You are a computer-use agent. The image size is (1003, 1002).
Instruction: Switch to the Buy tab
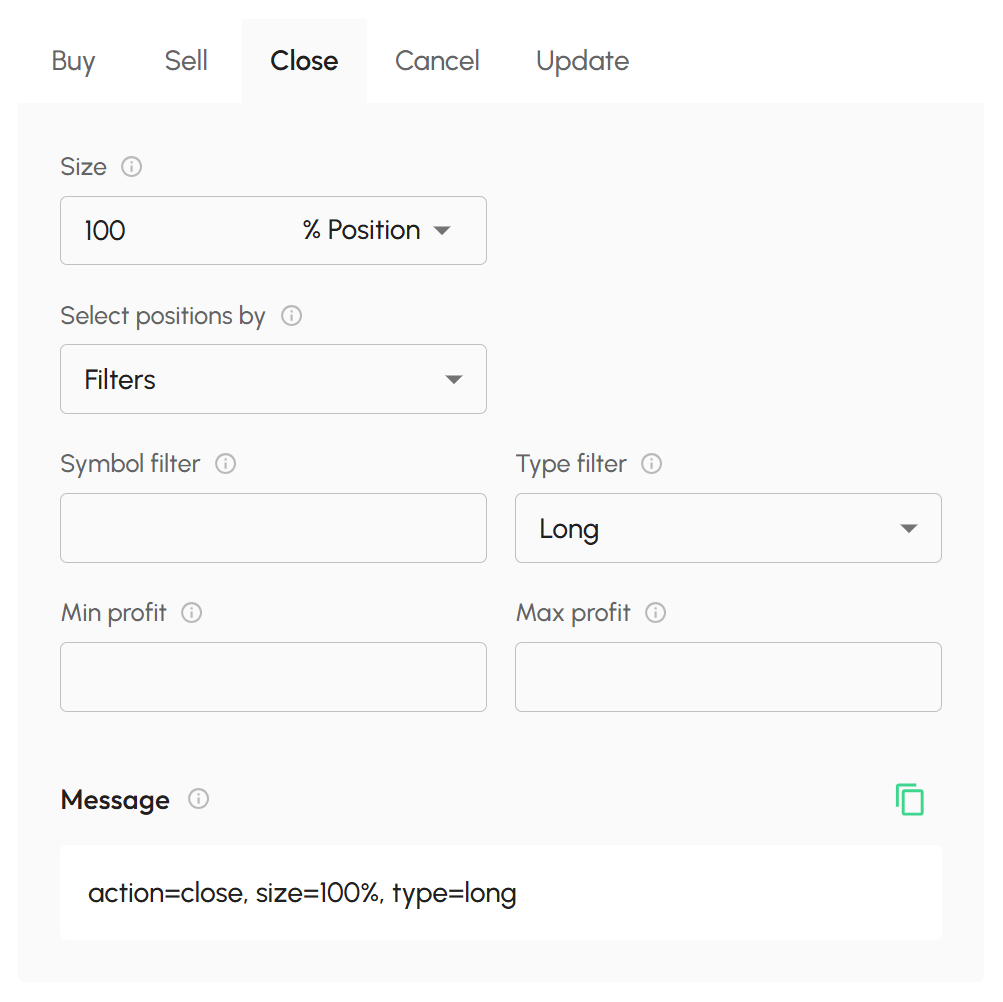(x=73, y=61)
